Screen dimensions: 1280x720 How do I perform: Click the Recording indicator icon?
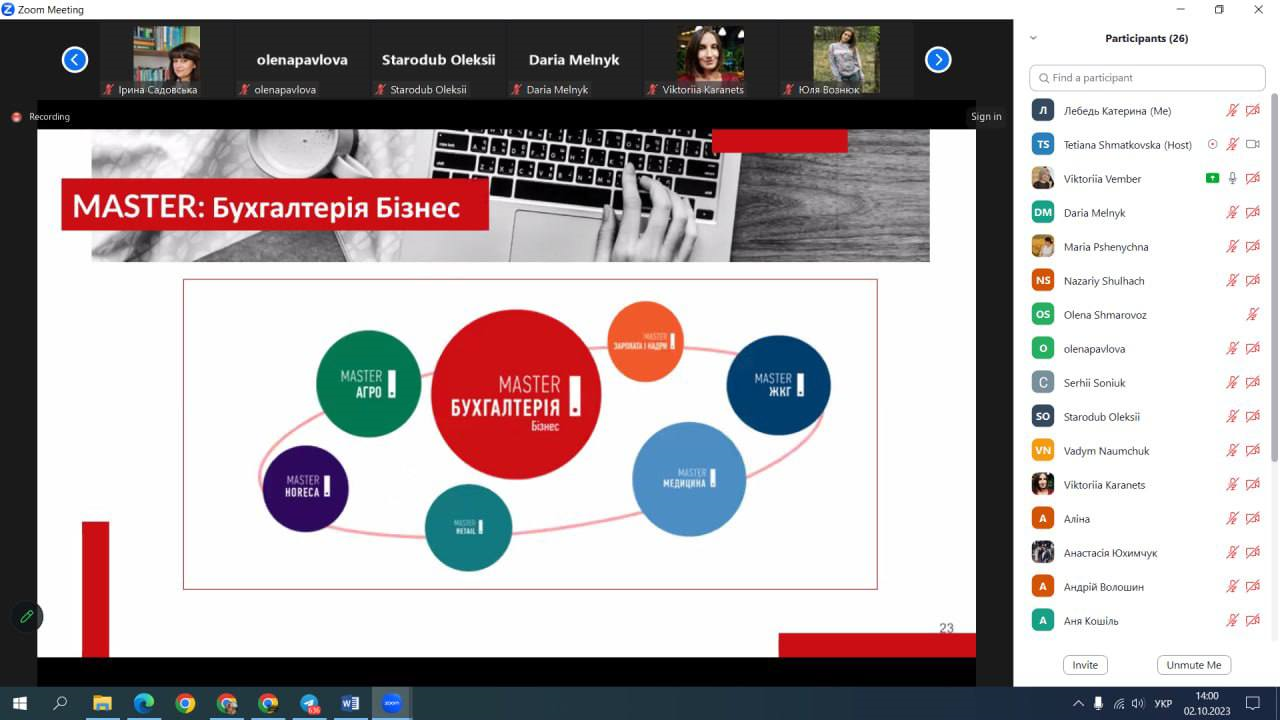click(16, 117)
